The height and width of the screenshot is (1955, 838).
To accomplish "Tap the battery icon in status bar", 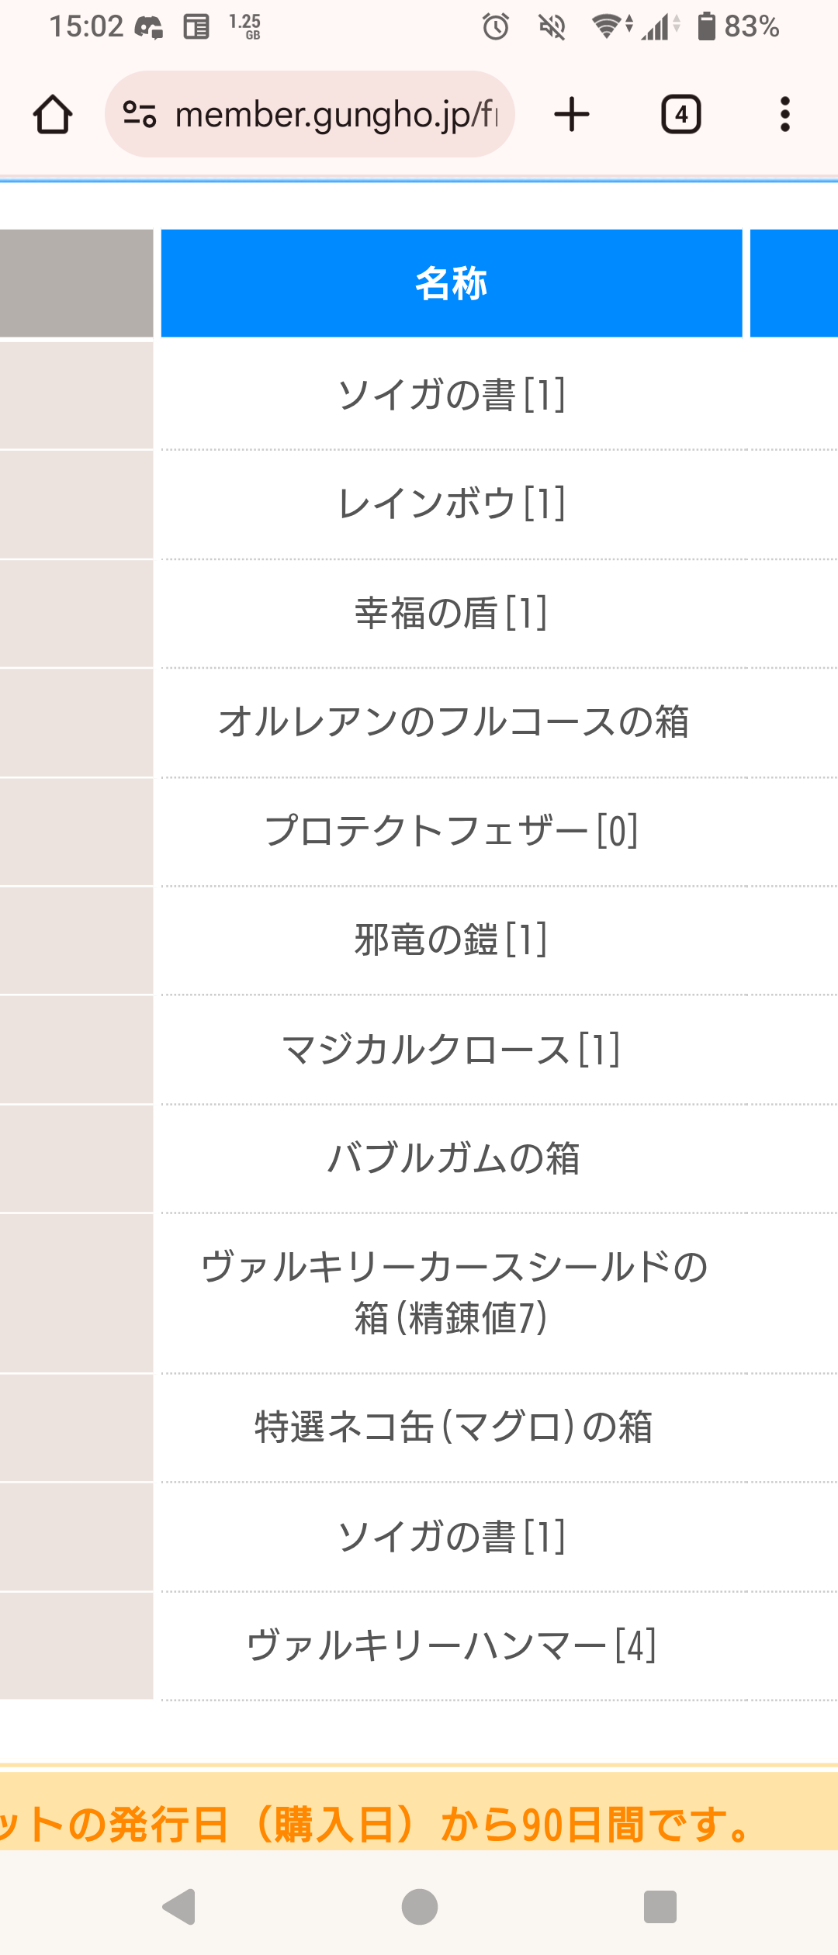I will (706, 27).
